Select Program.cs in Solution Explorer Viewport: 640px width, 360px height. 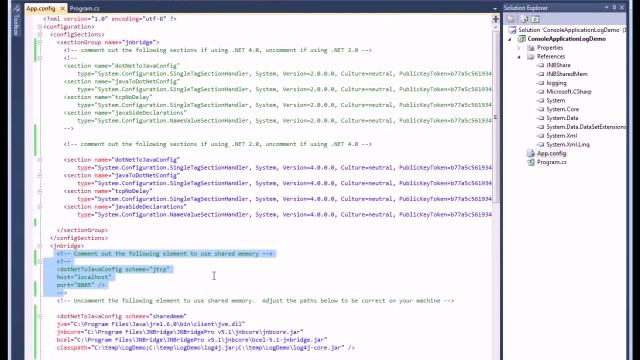coord(551,162)
